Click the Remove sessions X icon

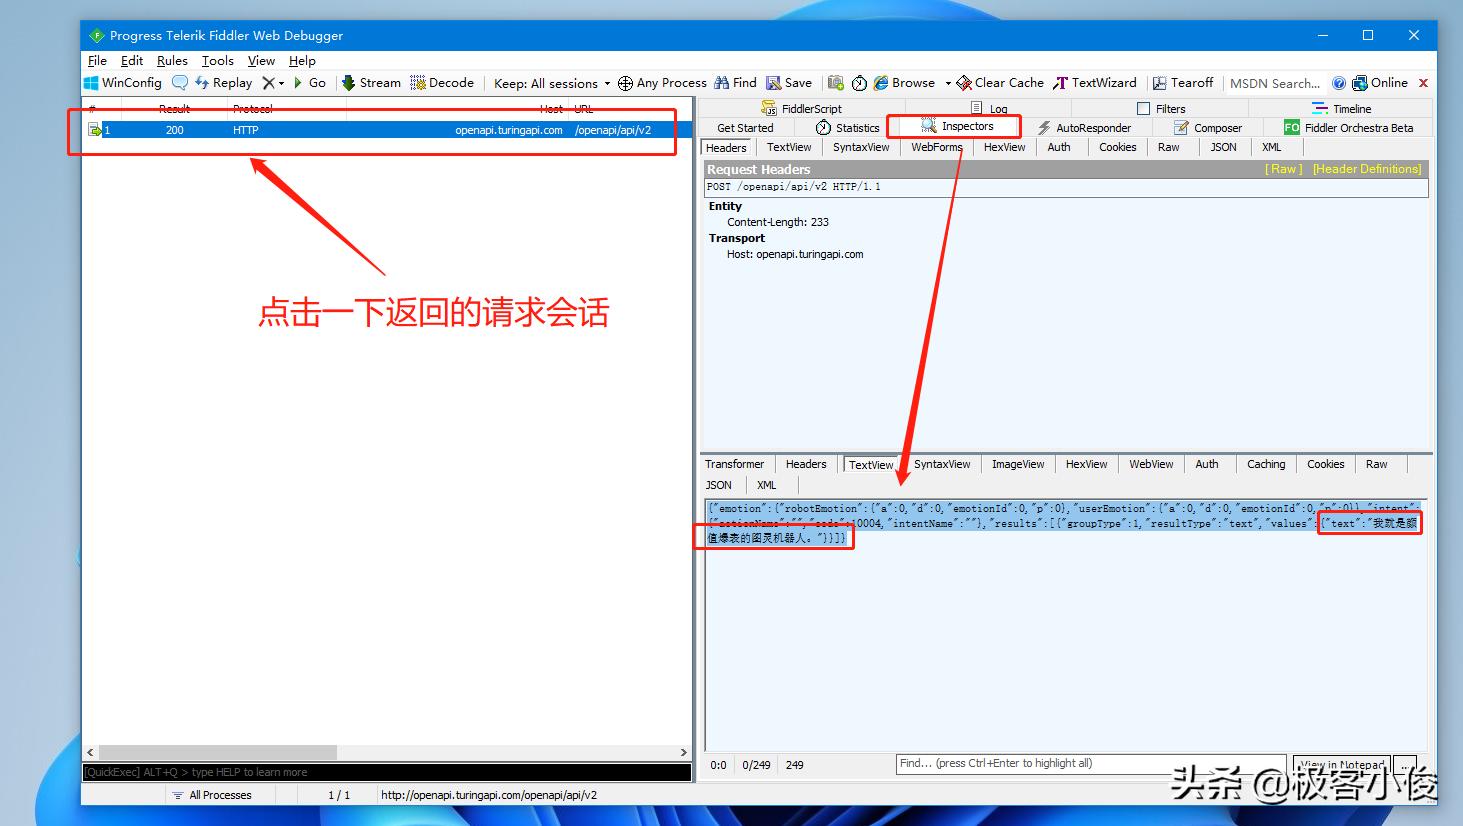pos(268,83)
